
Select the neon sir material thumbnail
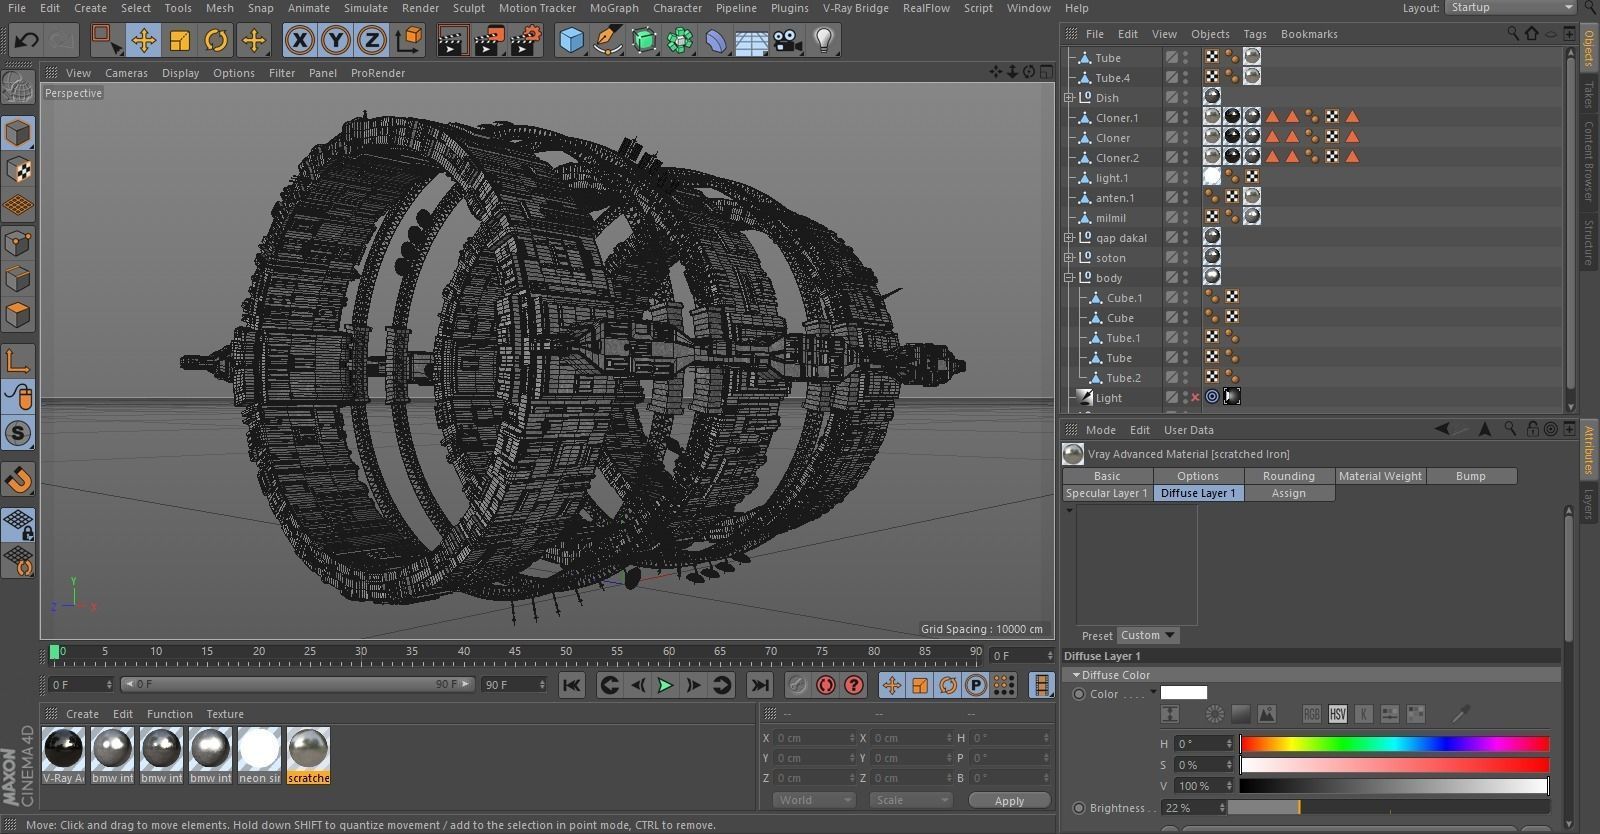click(x=259, y=754)
